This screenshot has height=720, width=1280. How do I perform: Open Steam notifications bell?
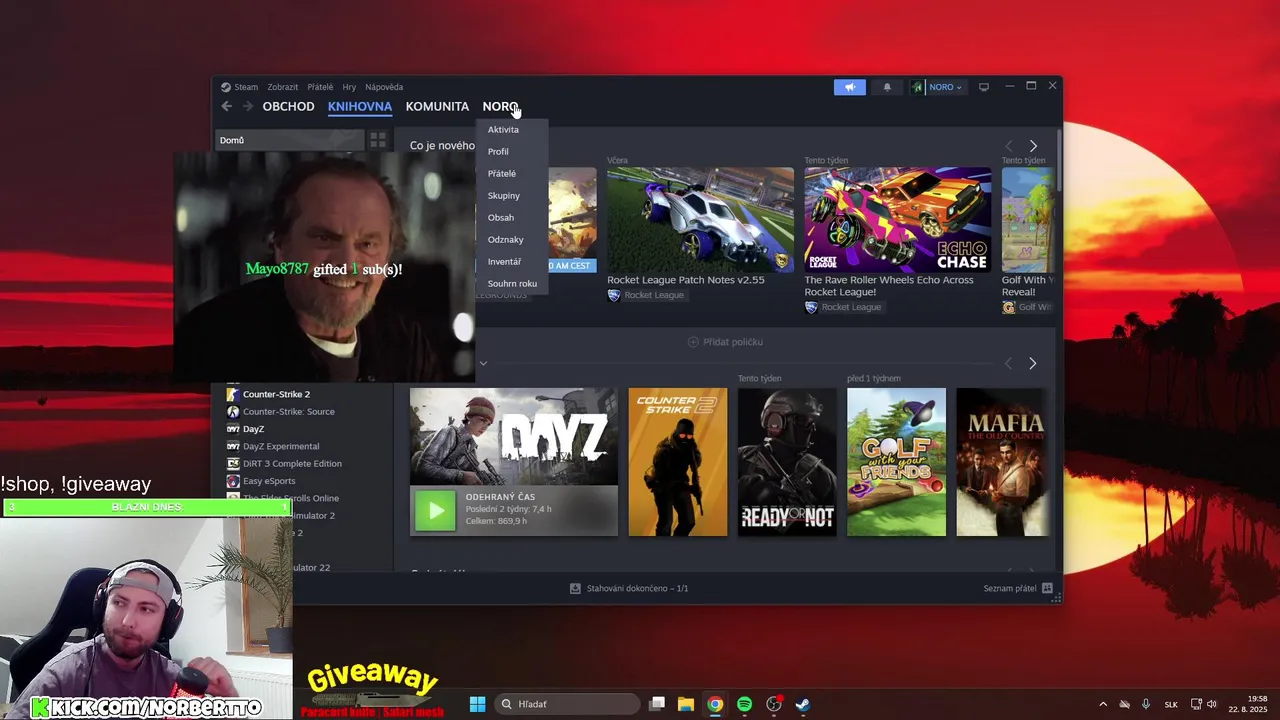pos(887,87)
